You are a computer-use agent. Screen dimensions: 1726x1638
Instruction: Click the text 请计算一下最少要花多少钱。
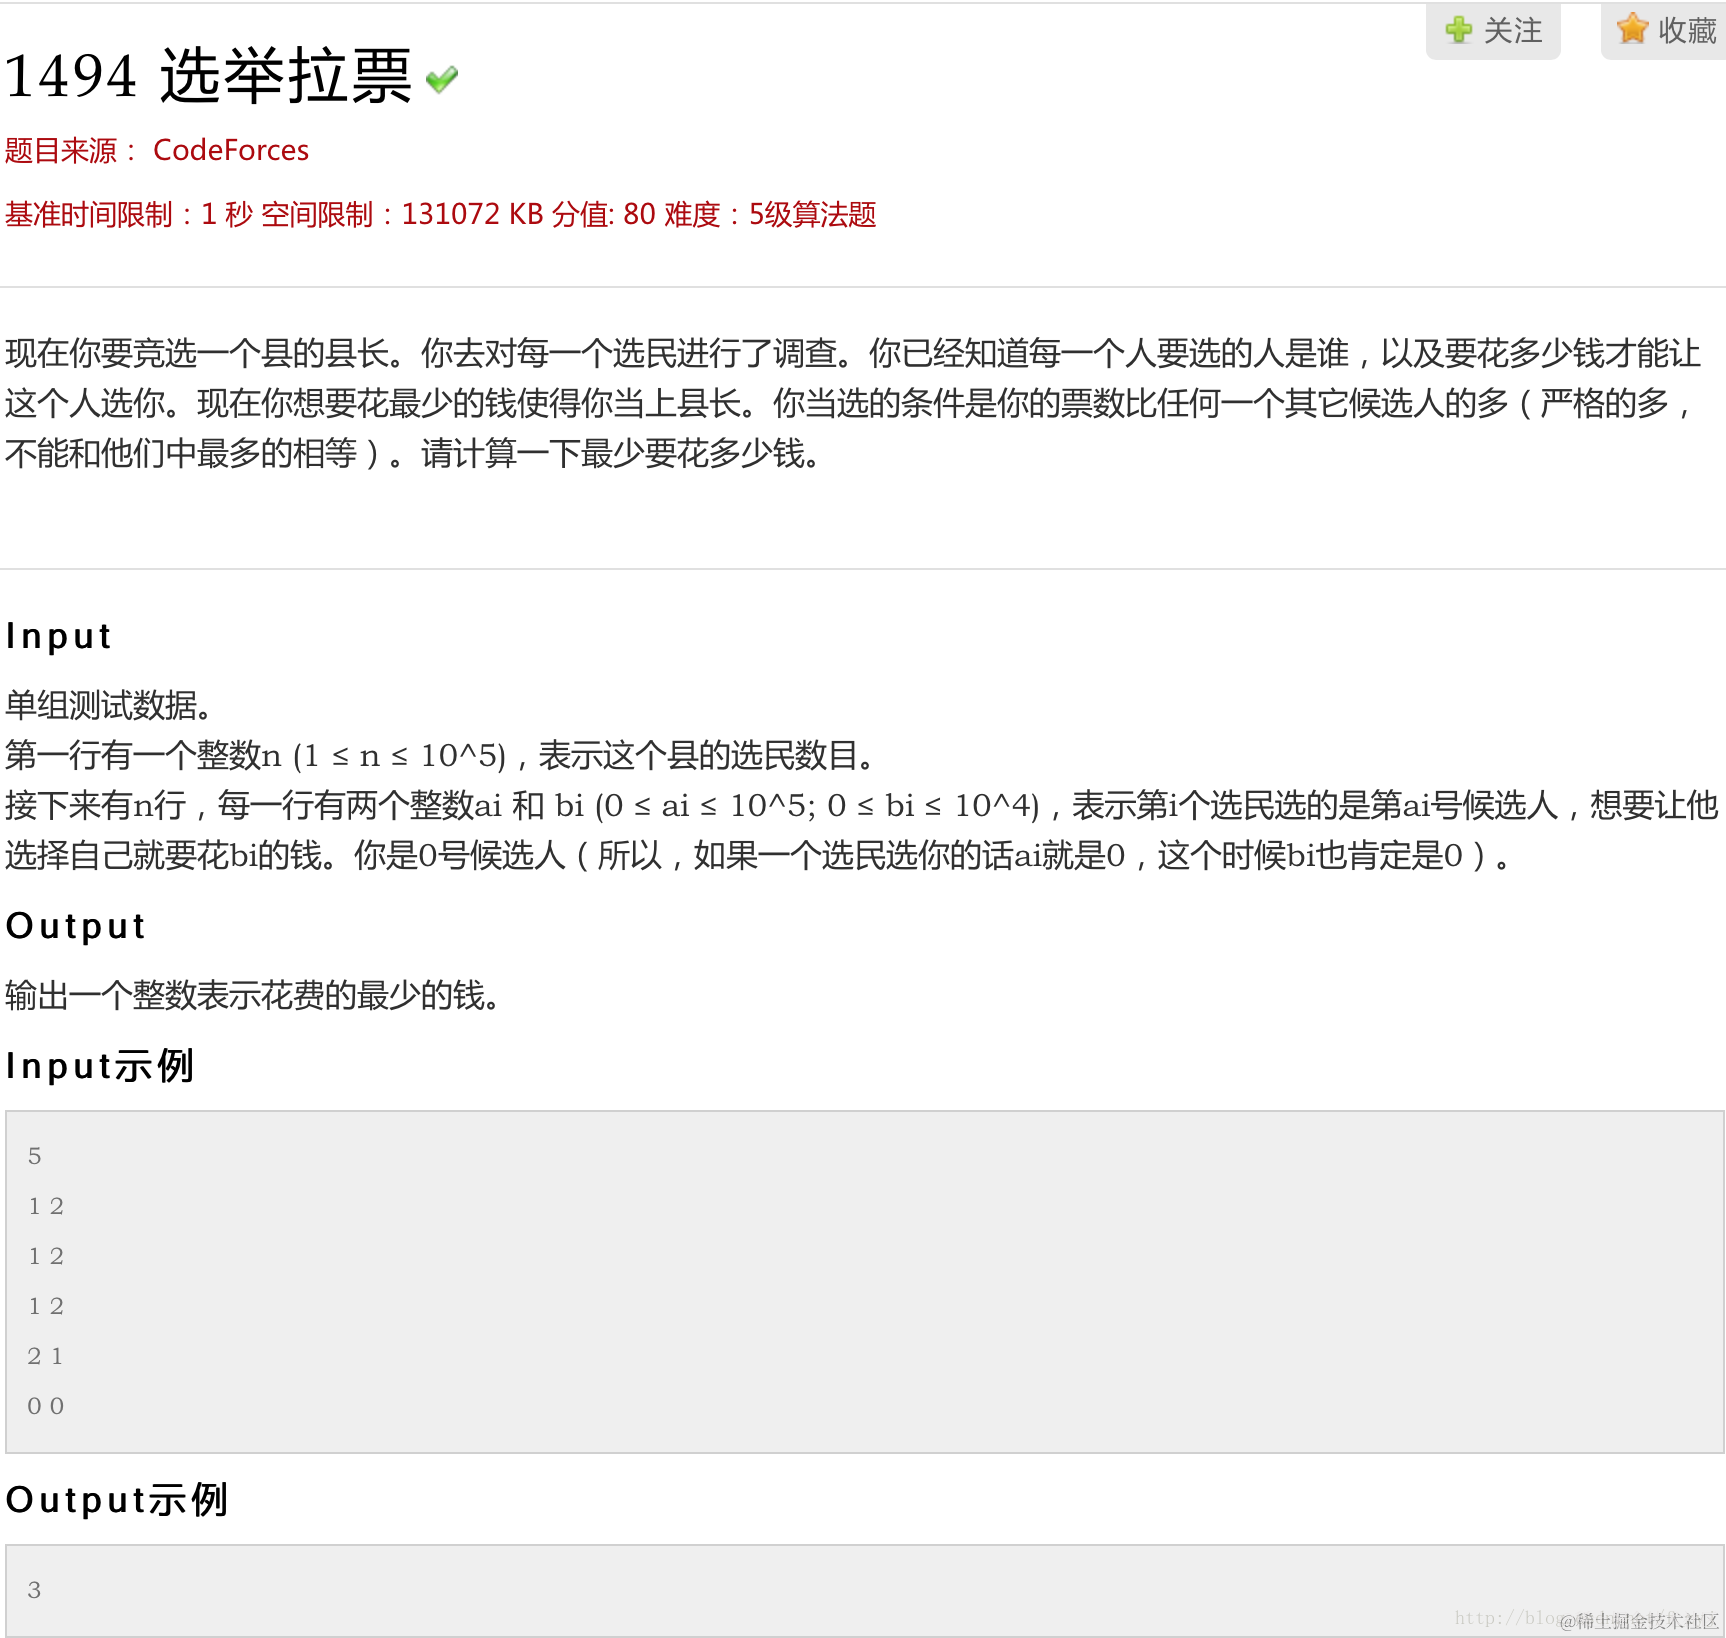click(x=622, y=453)
